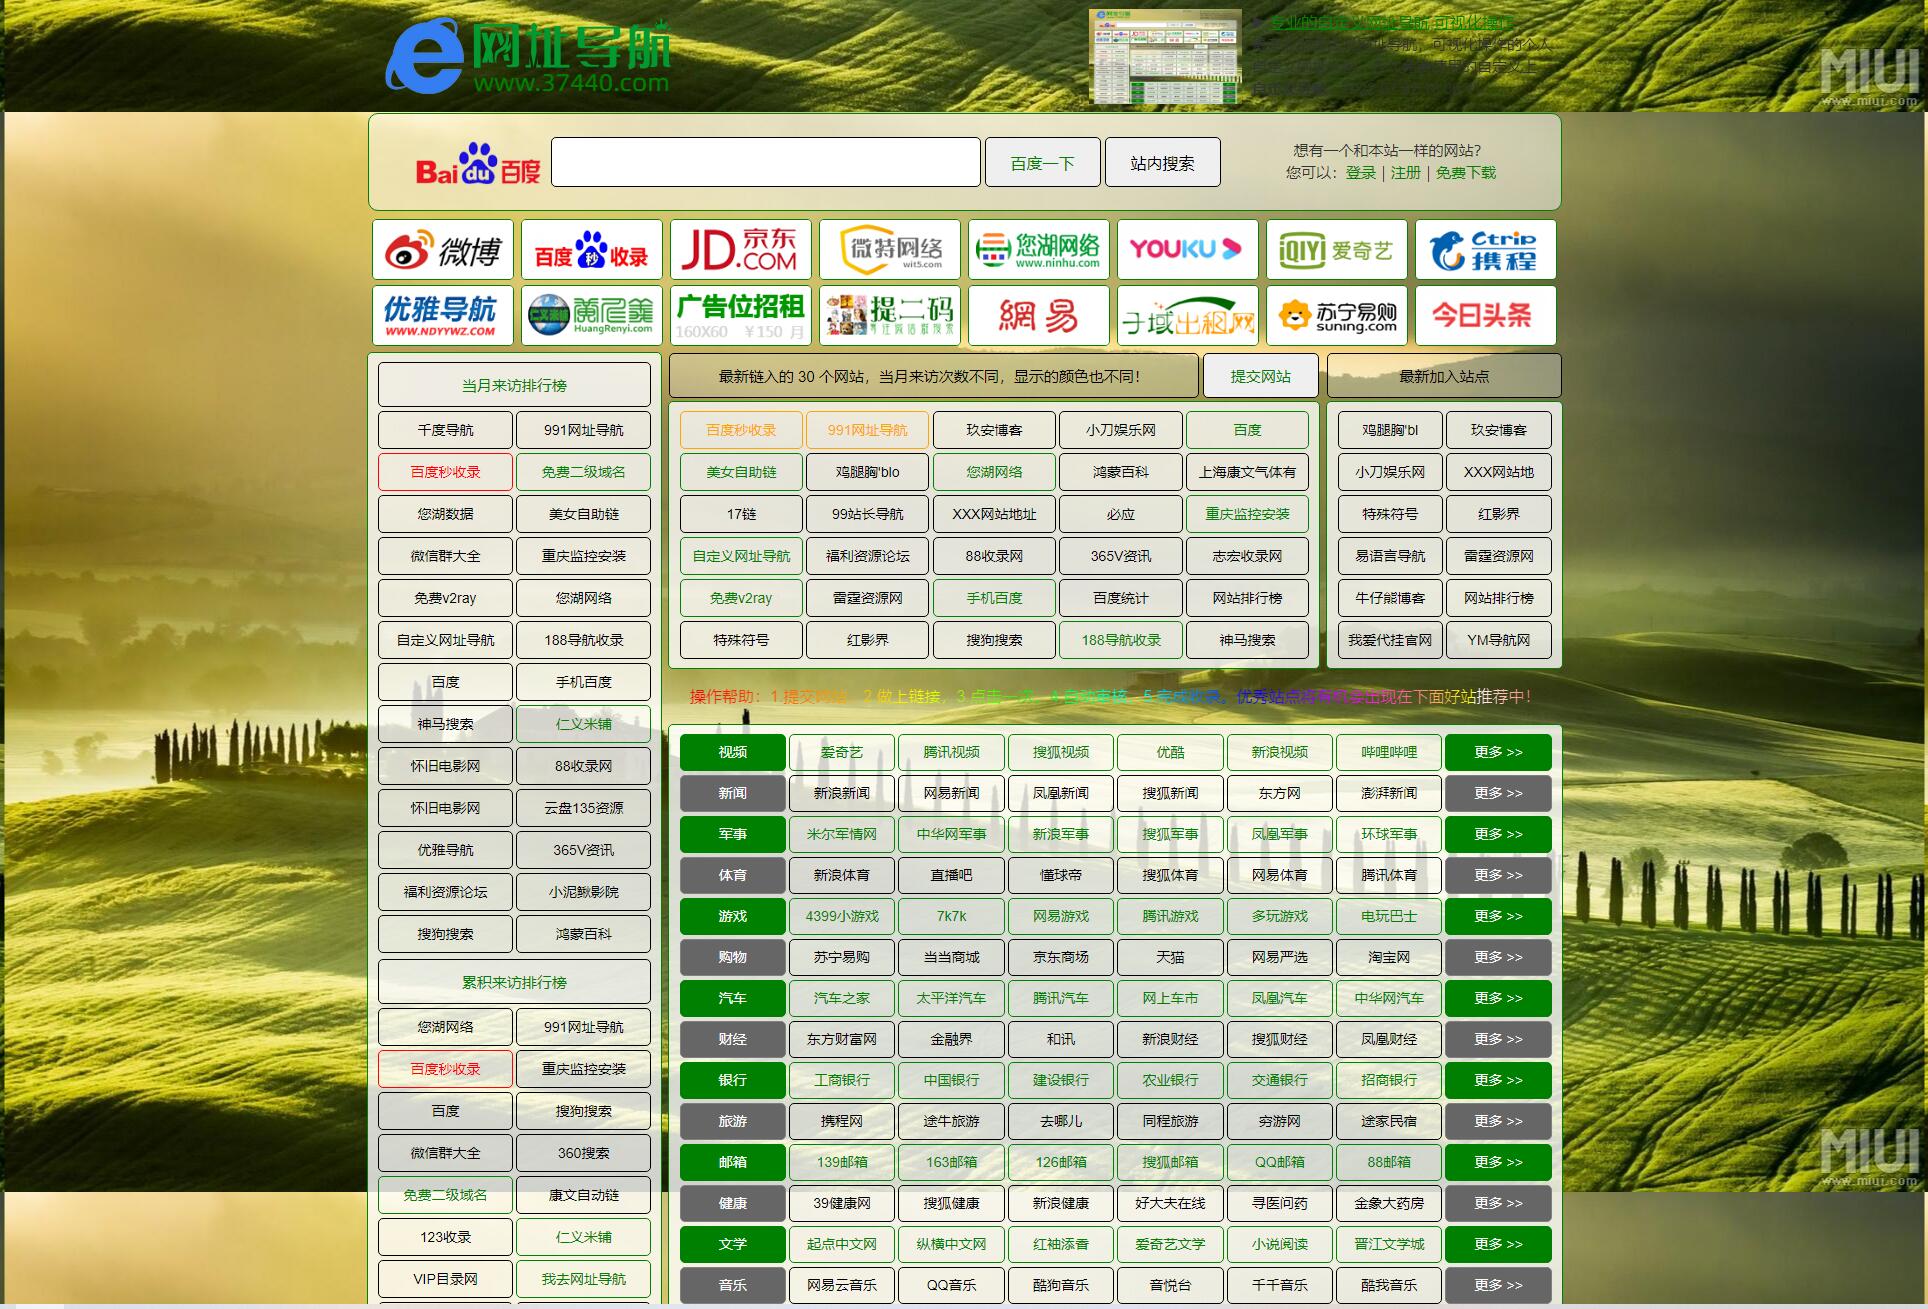Screen dimensions: 1928x1309
Task: Open the 苏宁易购 suning.com logo tile
Action: point(1337,316)
